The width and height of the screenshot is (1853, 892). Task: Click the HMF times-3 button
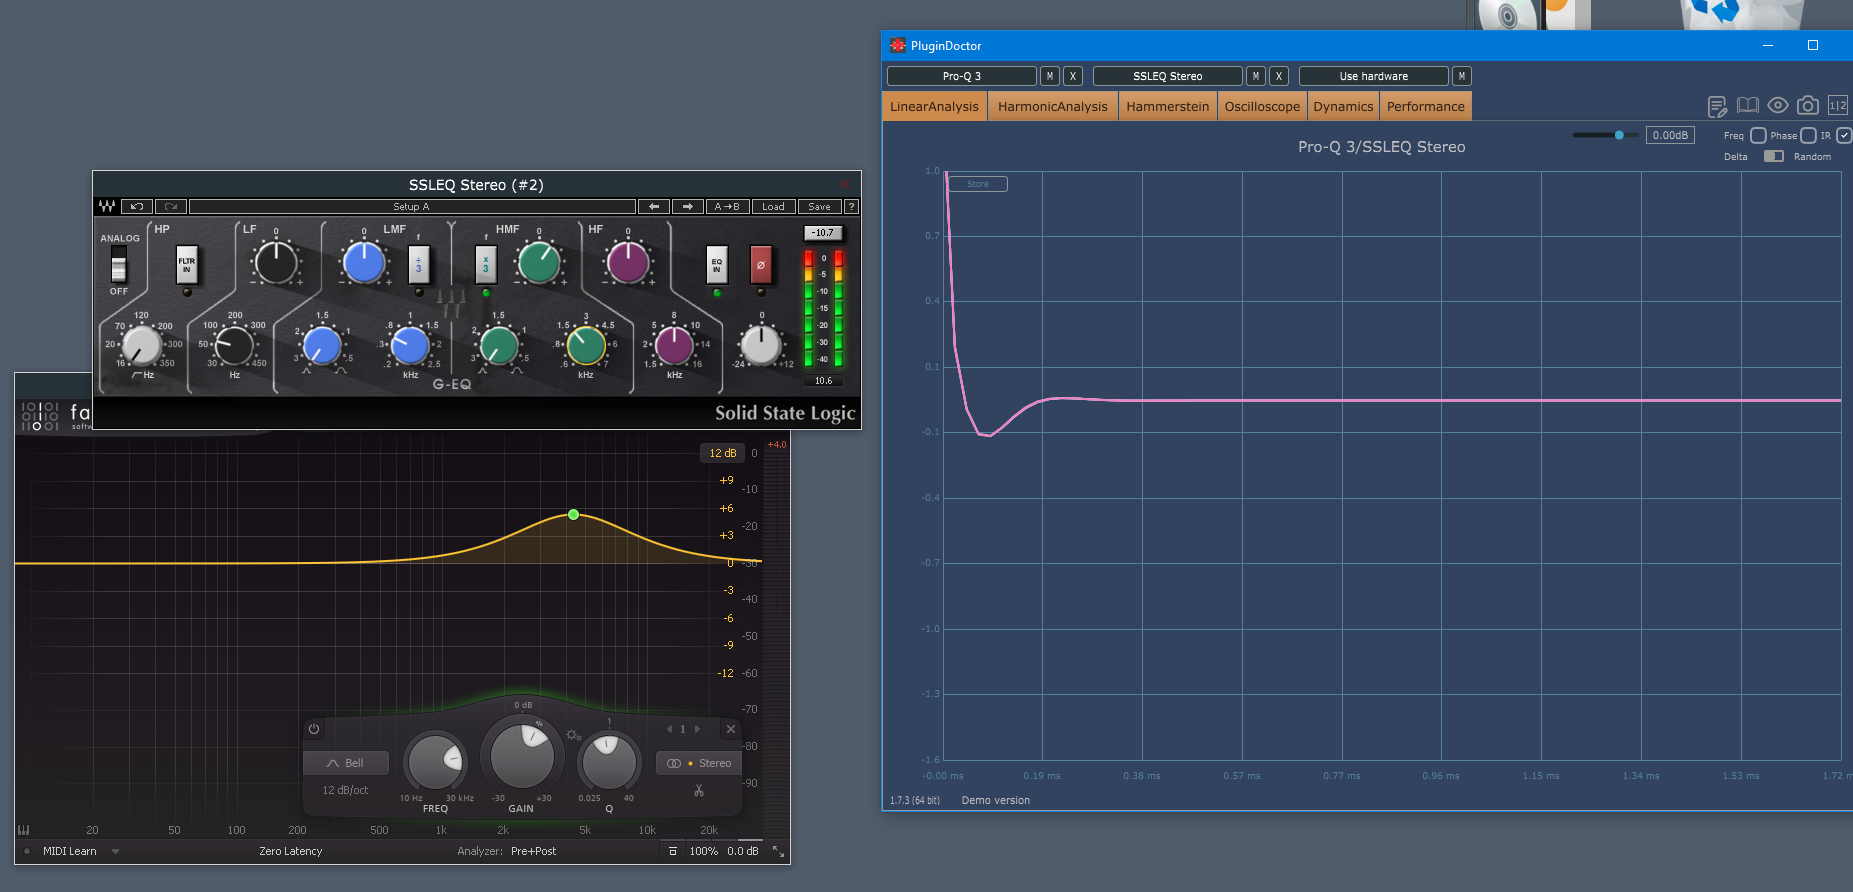[x=486, y=265]
